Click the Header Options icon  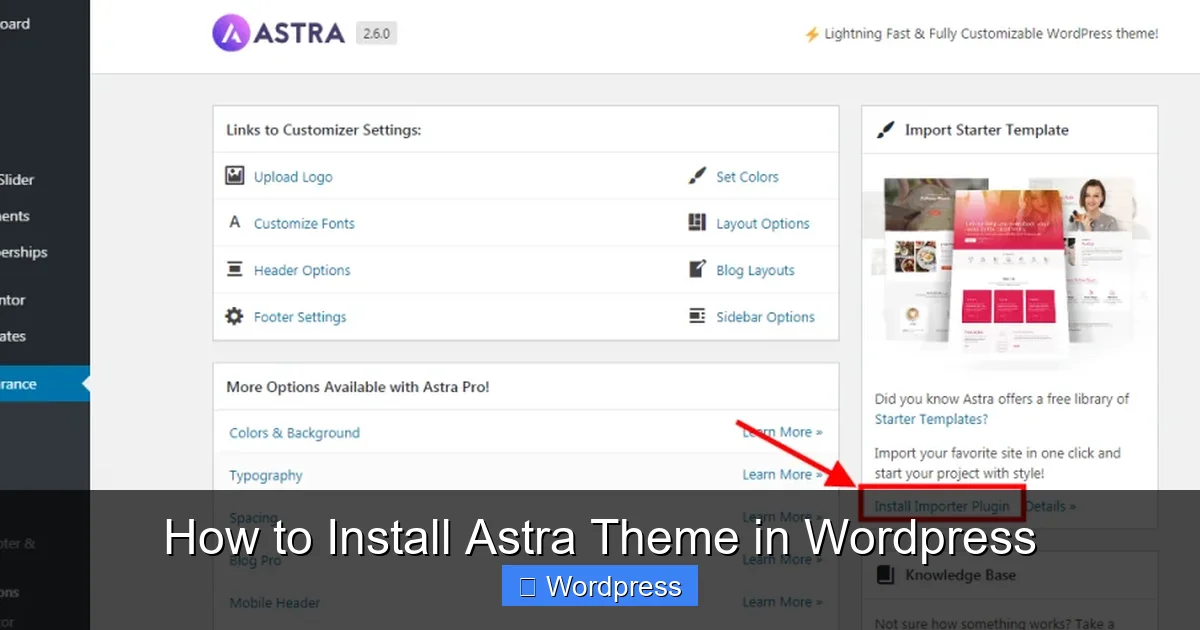coord(235,270)
